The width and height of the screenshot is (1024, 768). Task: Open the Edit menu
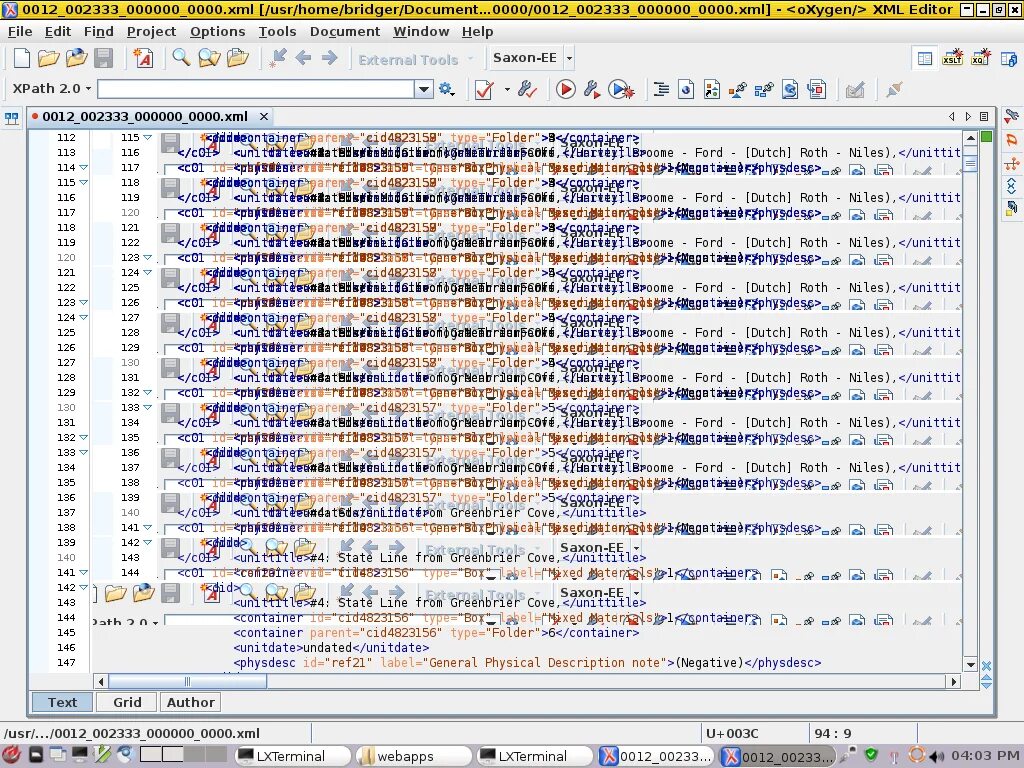(58, 31)
